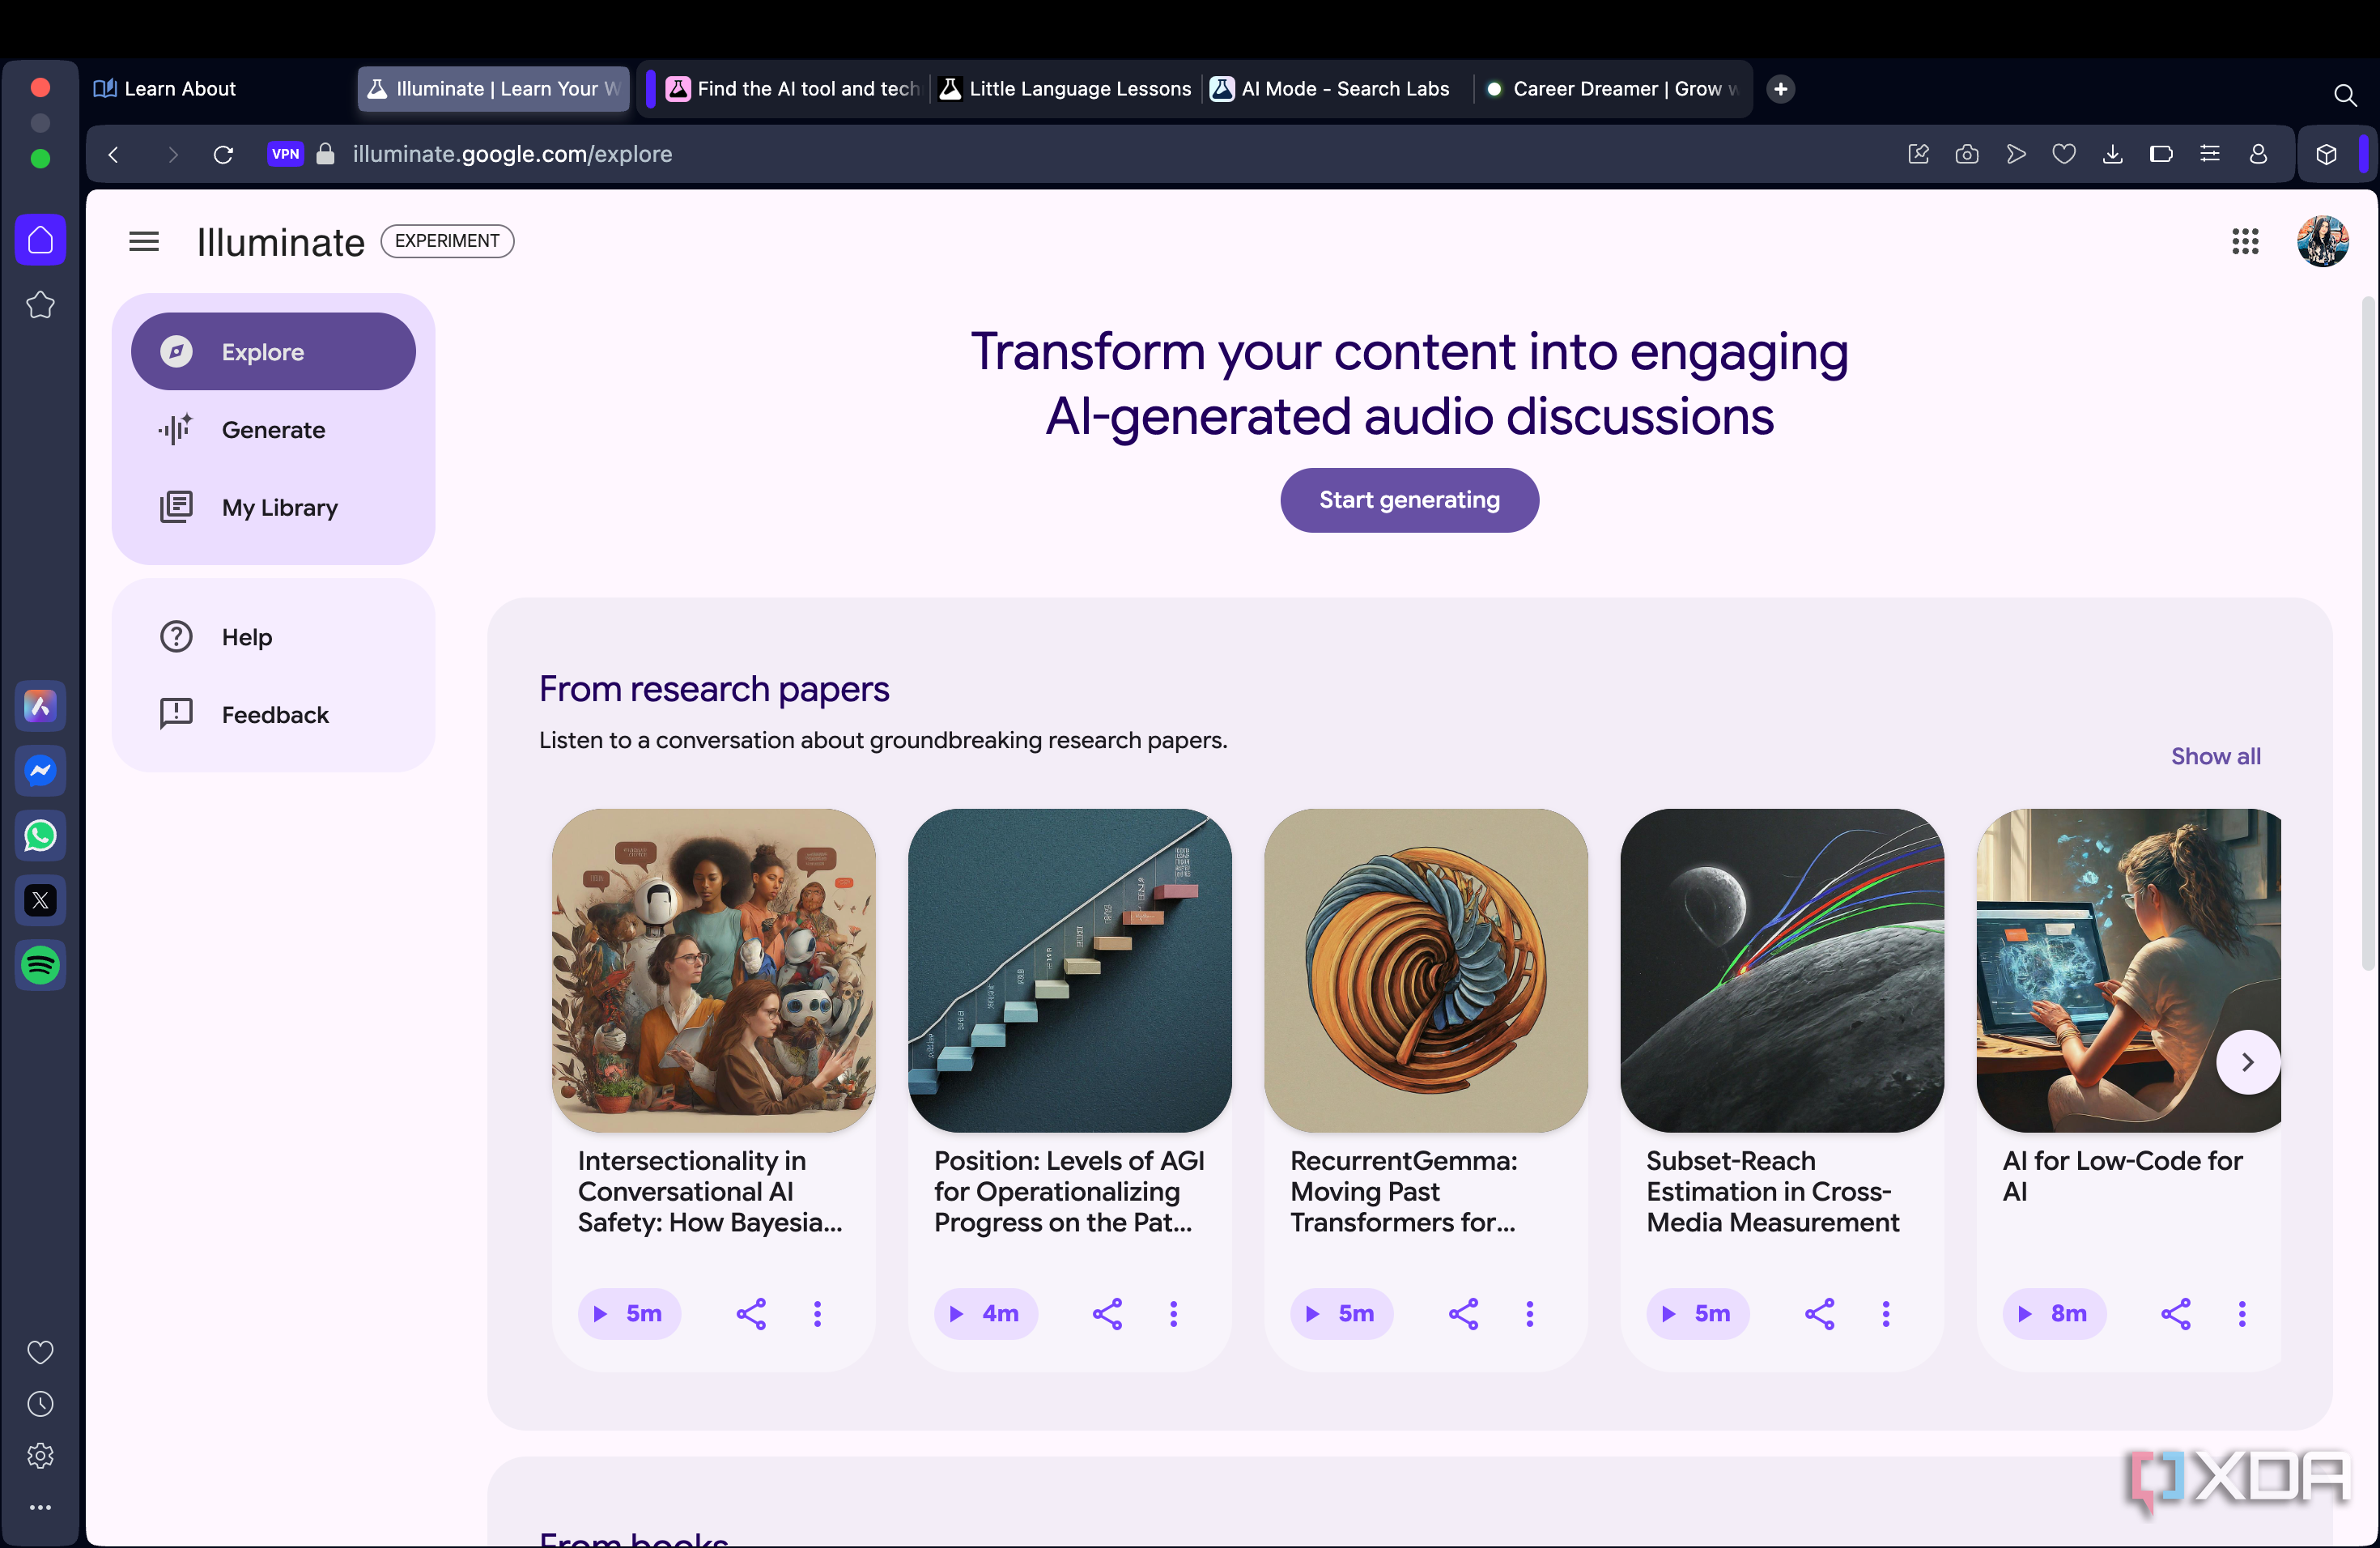The height and width of the screenshot is (1548, 2380).
Task: Open WhatsApp in the browser sidebar
Action: [40, 835]
